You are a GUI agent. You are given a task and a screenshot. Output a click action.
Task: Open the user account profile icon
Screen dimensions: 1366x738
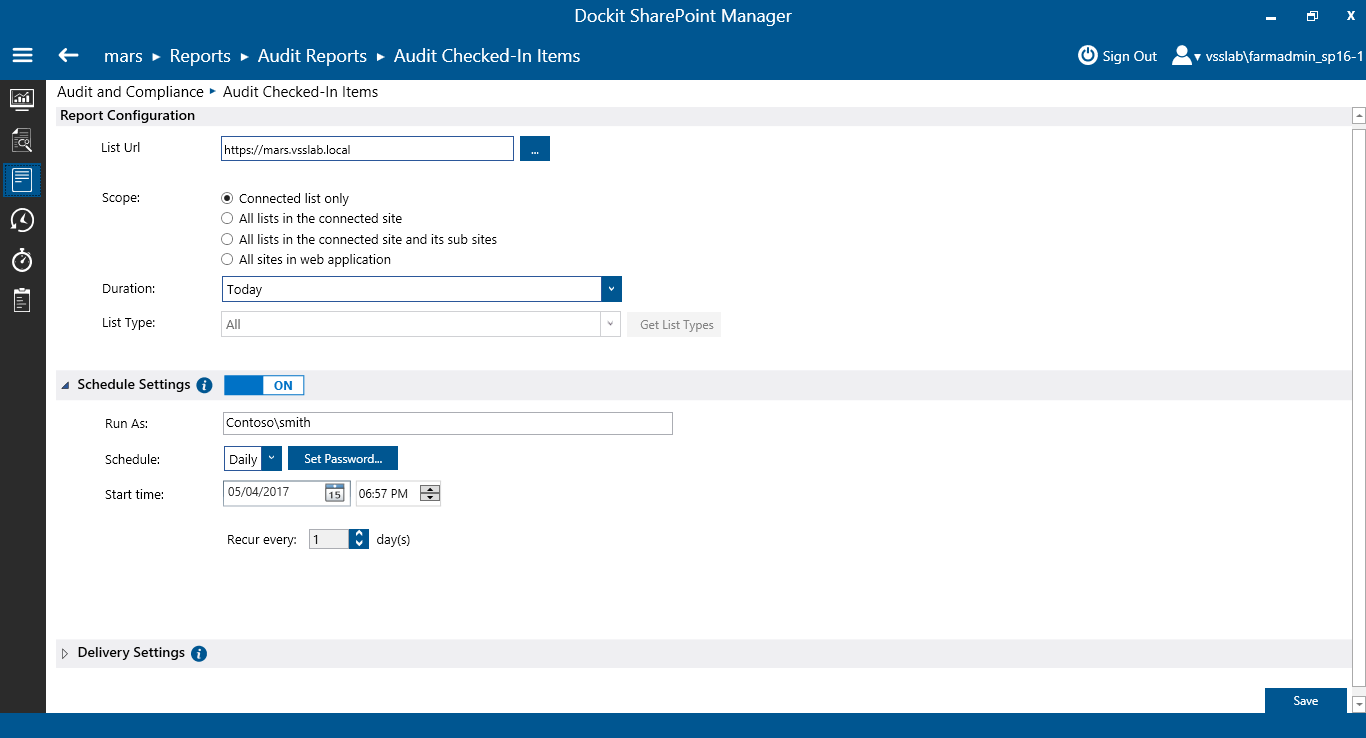click(1182, 55)
